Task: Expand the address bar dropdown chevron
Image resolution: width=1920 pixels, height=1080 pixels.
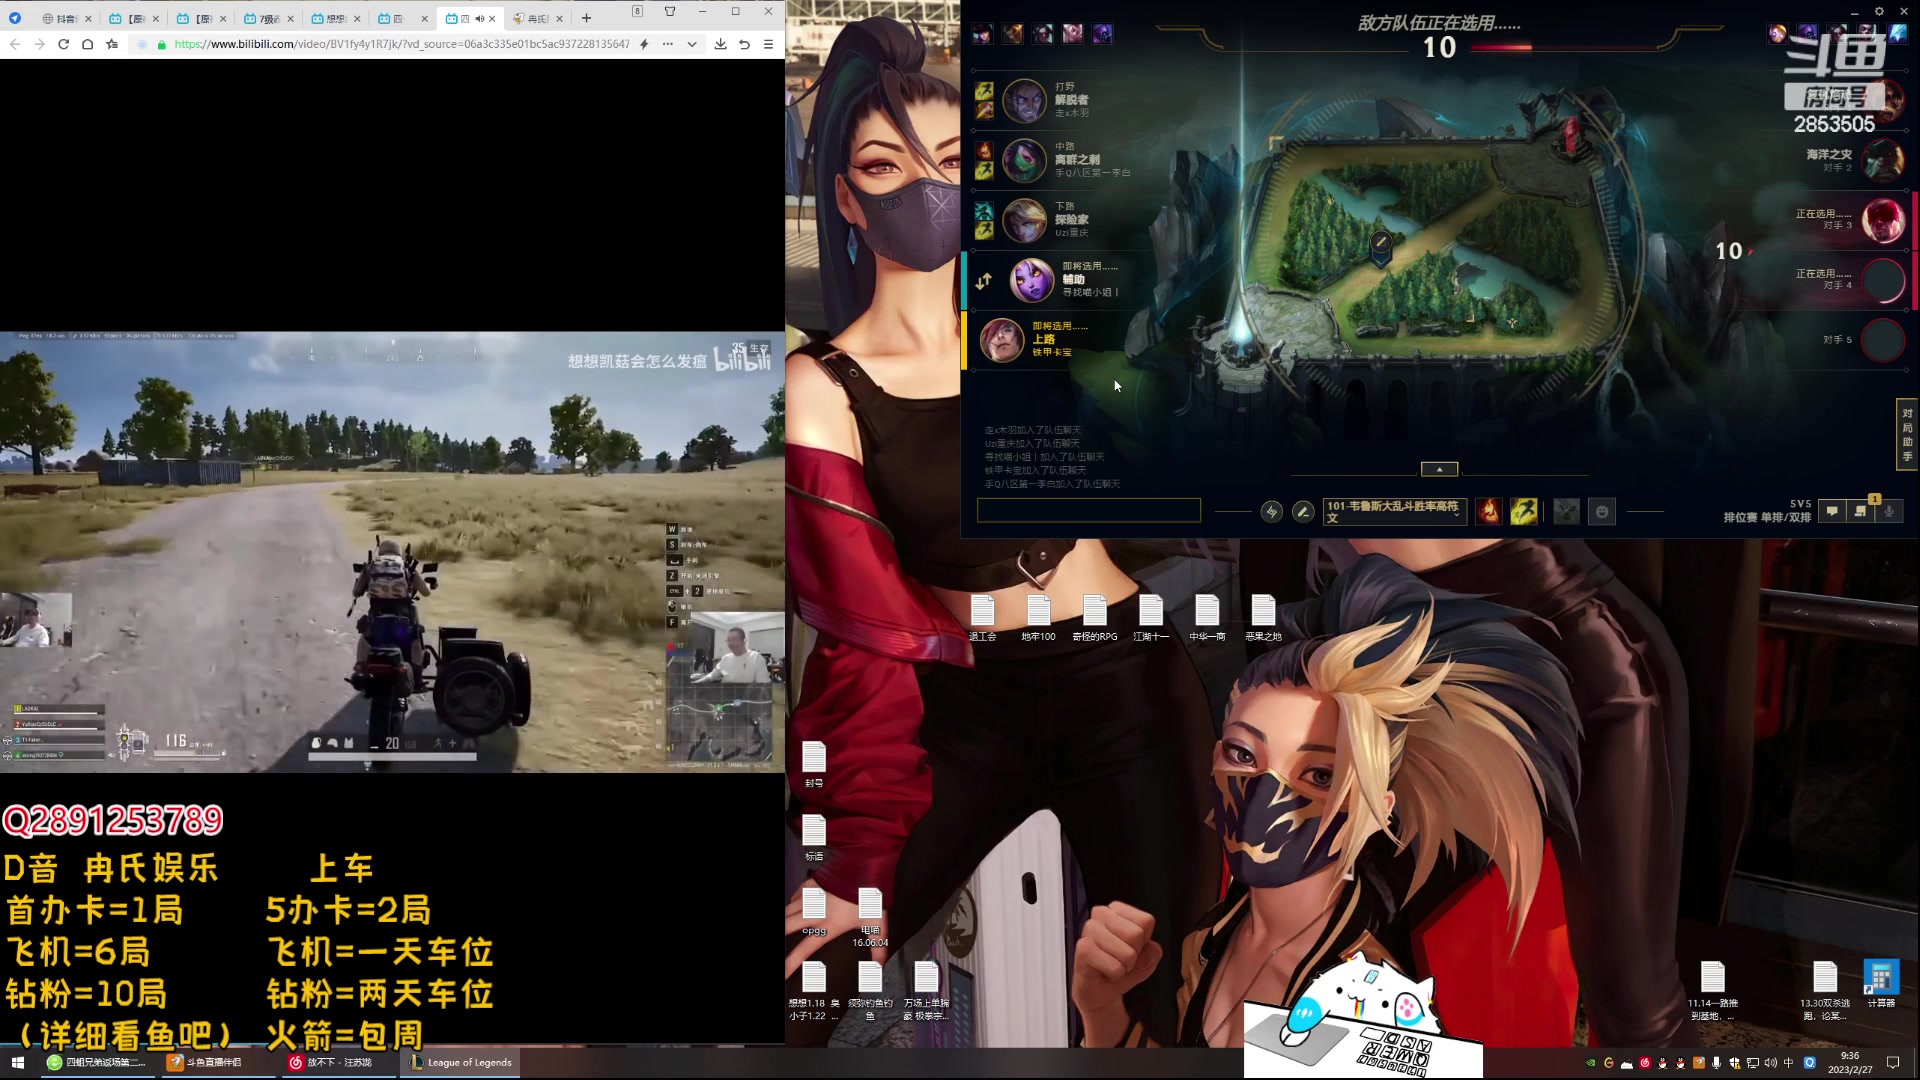Action: click(692, 44)
